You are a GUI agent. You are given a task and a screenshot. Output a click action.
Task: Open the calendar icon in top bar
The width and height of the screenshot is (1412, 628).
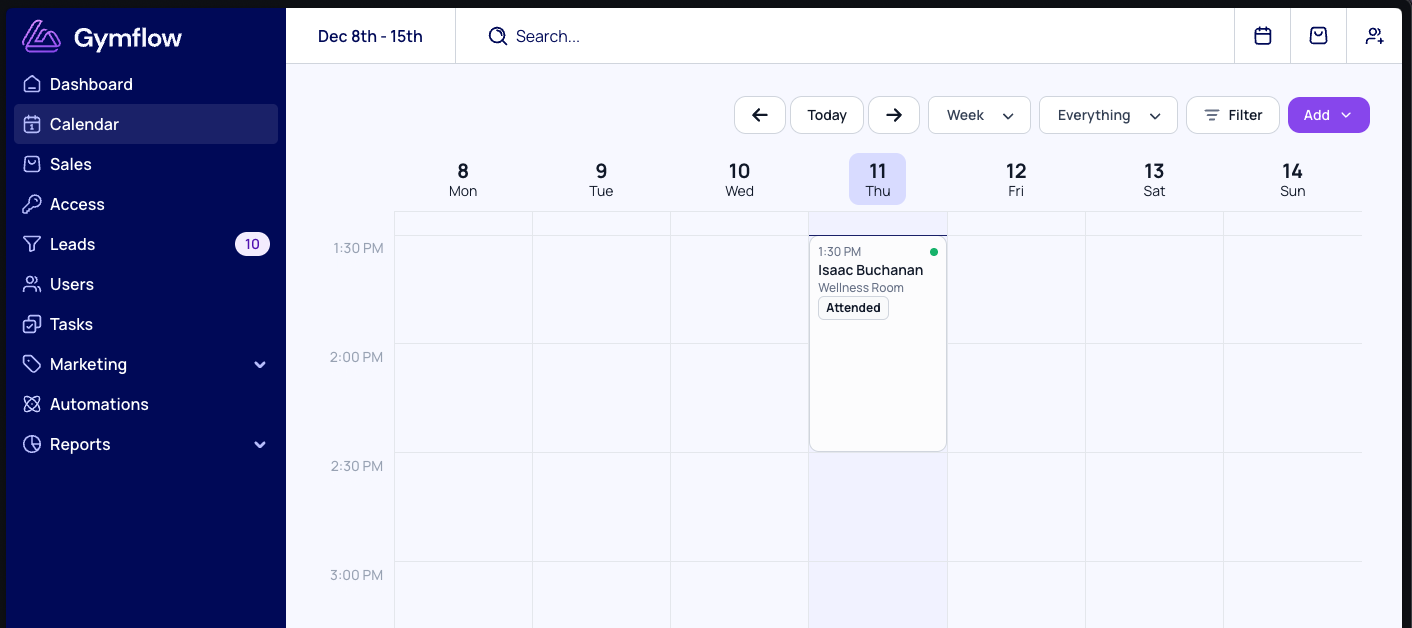(x=1263, y=36)
